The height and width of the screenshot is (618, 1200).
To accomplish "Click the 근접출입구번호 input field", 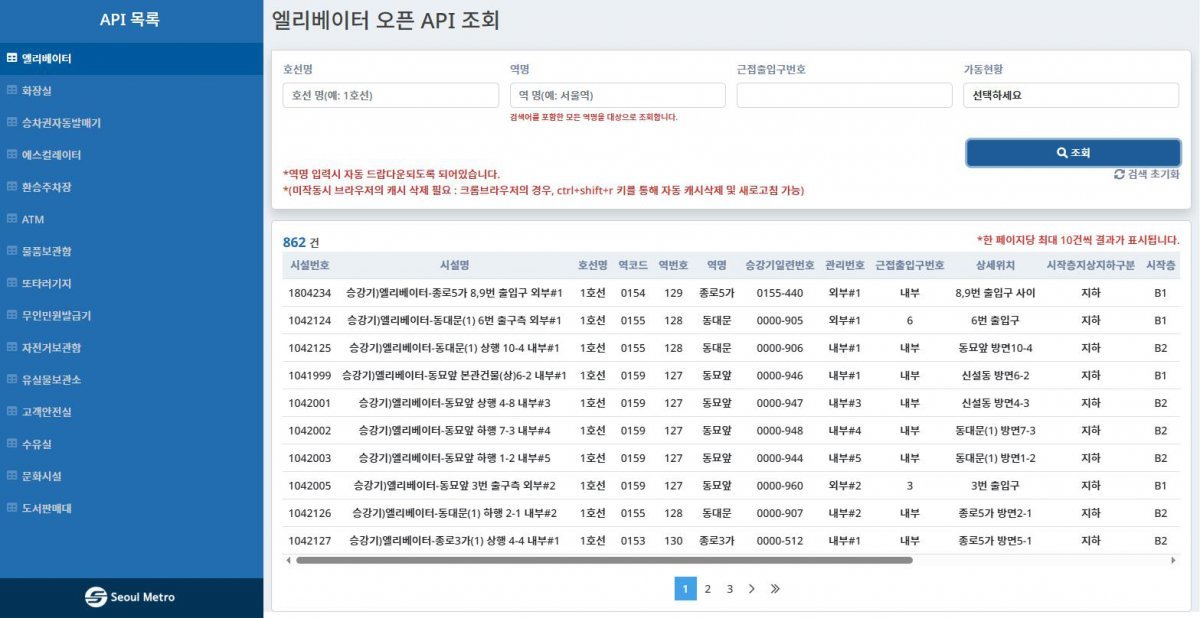I will 844,96.
